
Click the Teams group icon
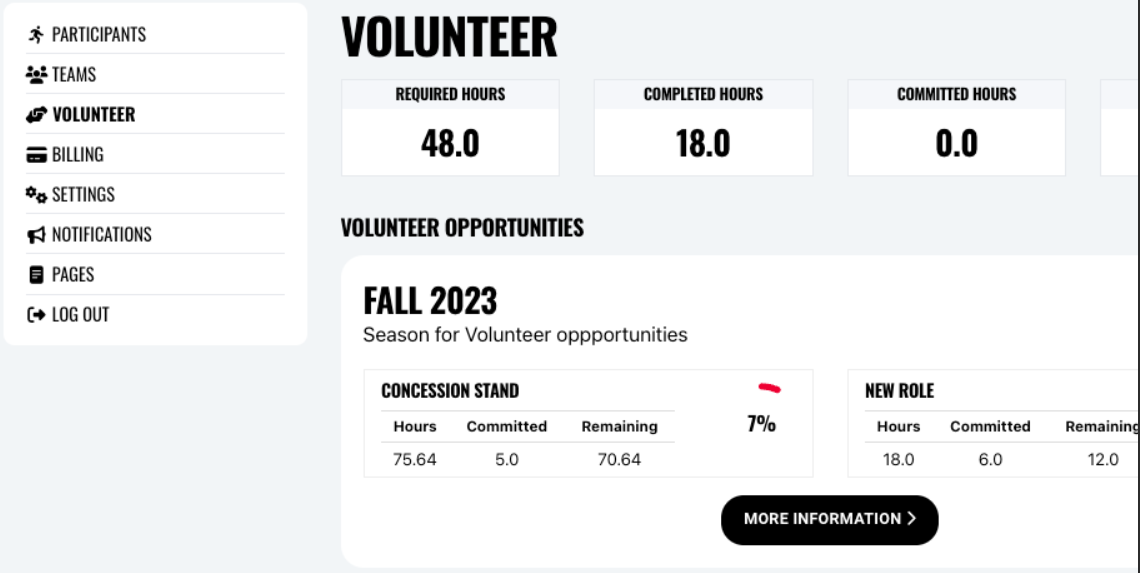(36, 74)
